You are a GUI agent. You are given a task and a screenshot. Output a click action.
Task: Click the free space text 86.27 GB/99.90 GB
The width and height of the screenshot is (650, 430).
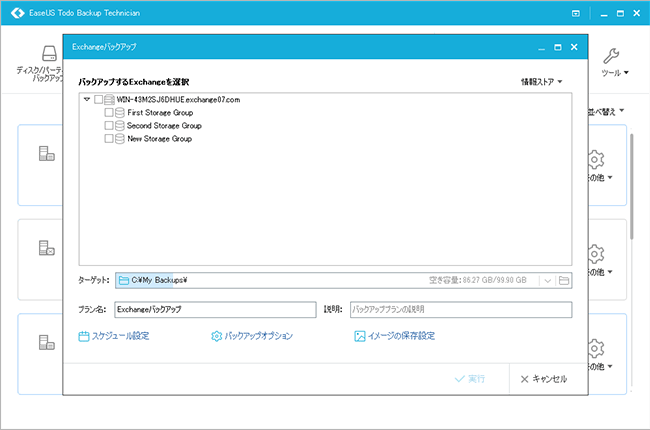tap(495, 280)
